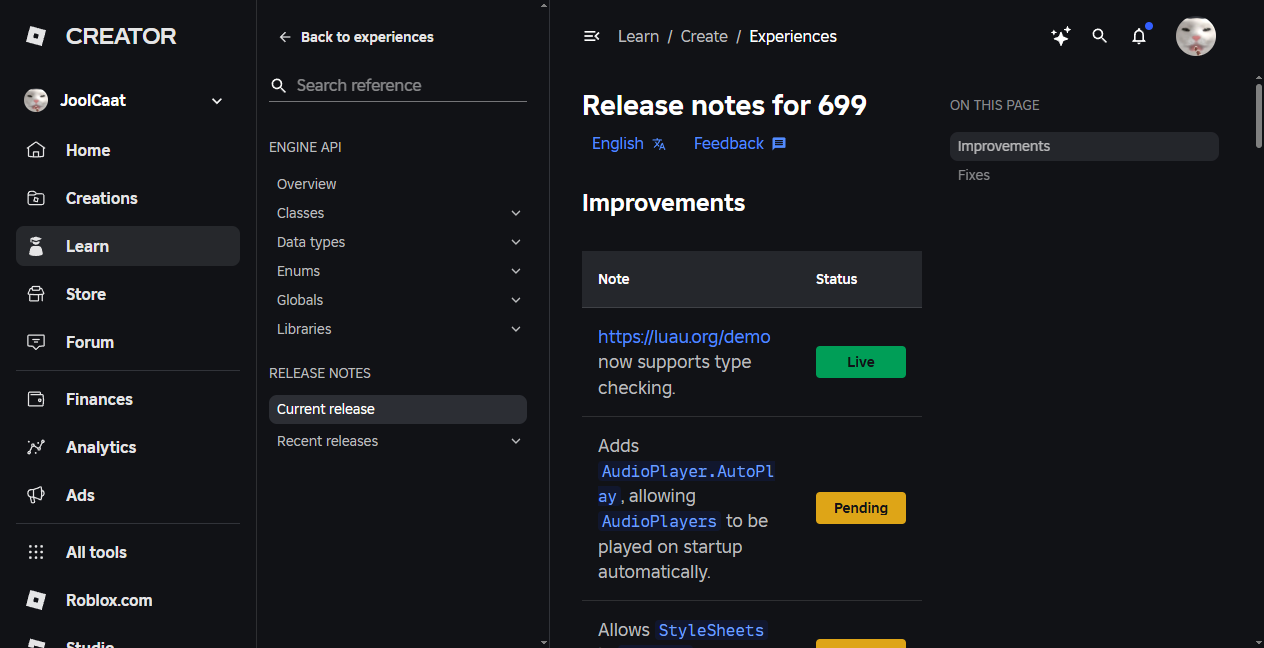Click the AudioPlayers code link

(x=660, y=521)
